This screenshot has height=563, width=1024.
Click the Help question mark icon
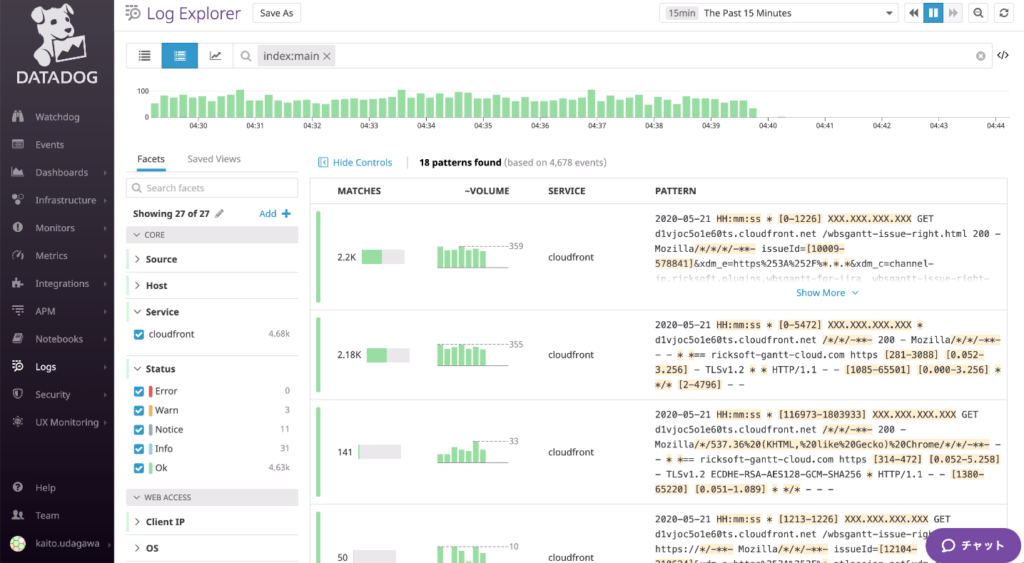18,487
